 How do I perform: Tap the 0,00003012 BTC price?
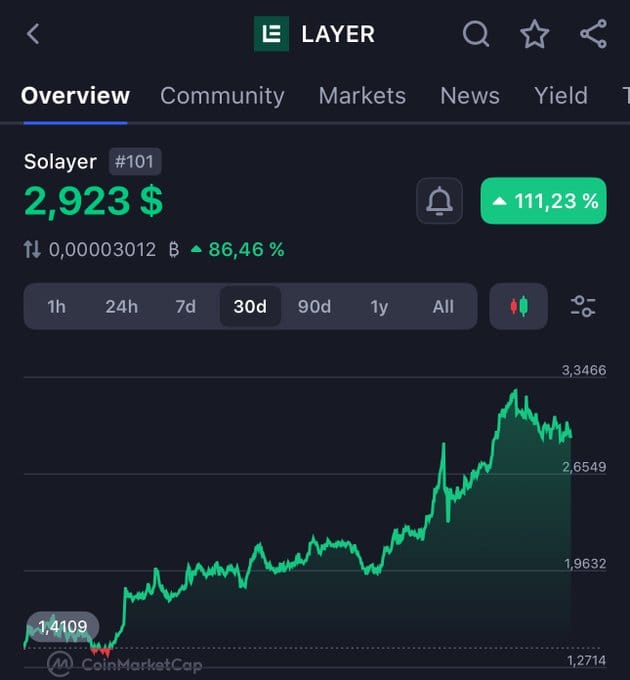pos(114,249)
